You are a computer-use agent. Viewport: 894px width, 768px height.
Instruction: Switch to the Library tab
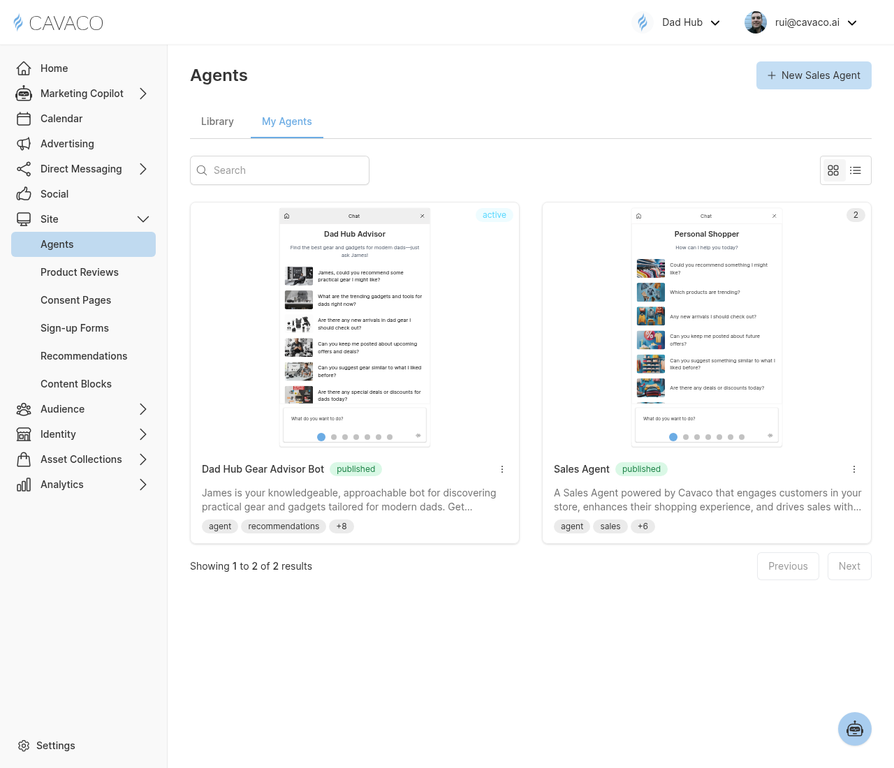point(217,121)
